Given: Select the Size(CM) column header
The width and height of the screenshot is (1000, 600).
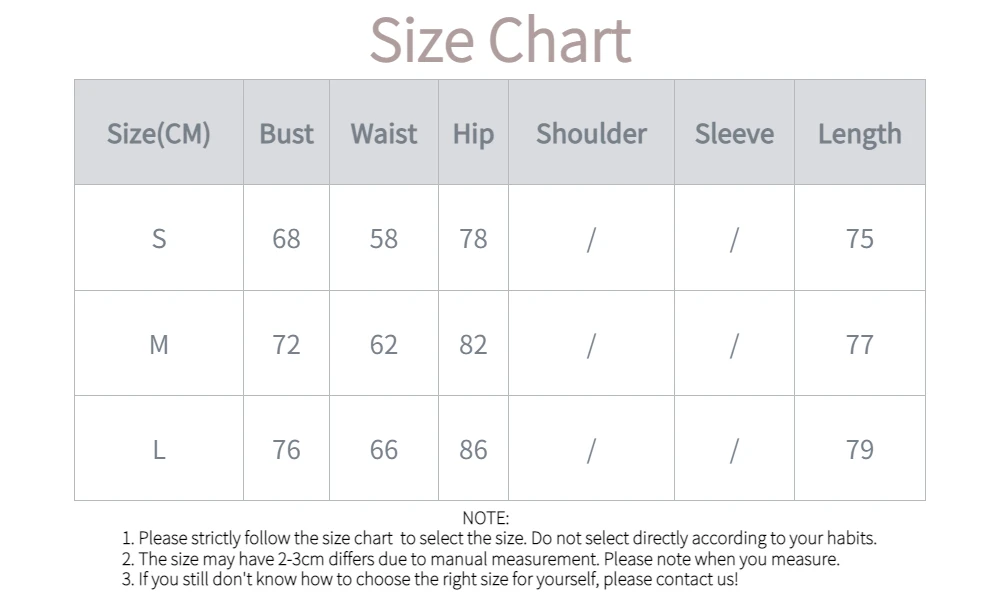Looking at the screenshot, I should tap(159, 134).
